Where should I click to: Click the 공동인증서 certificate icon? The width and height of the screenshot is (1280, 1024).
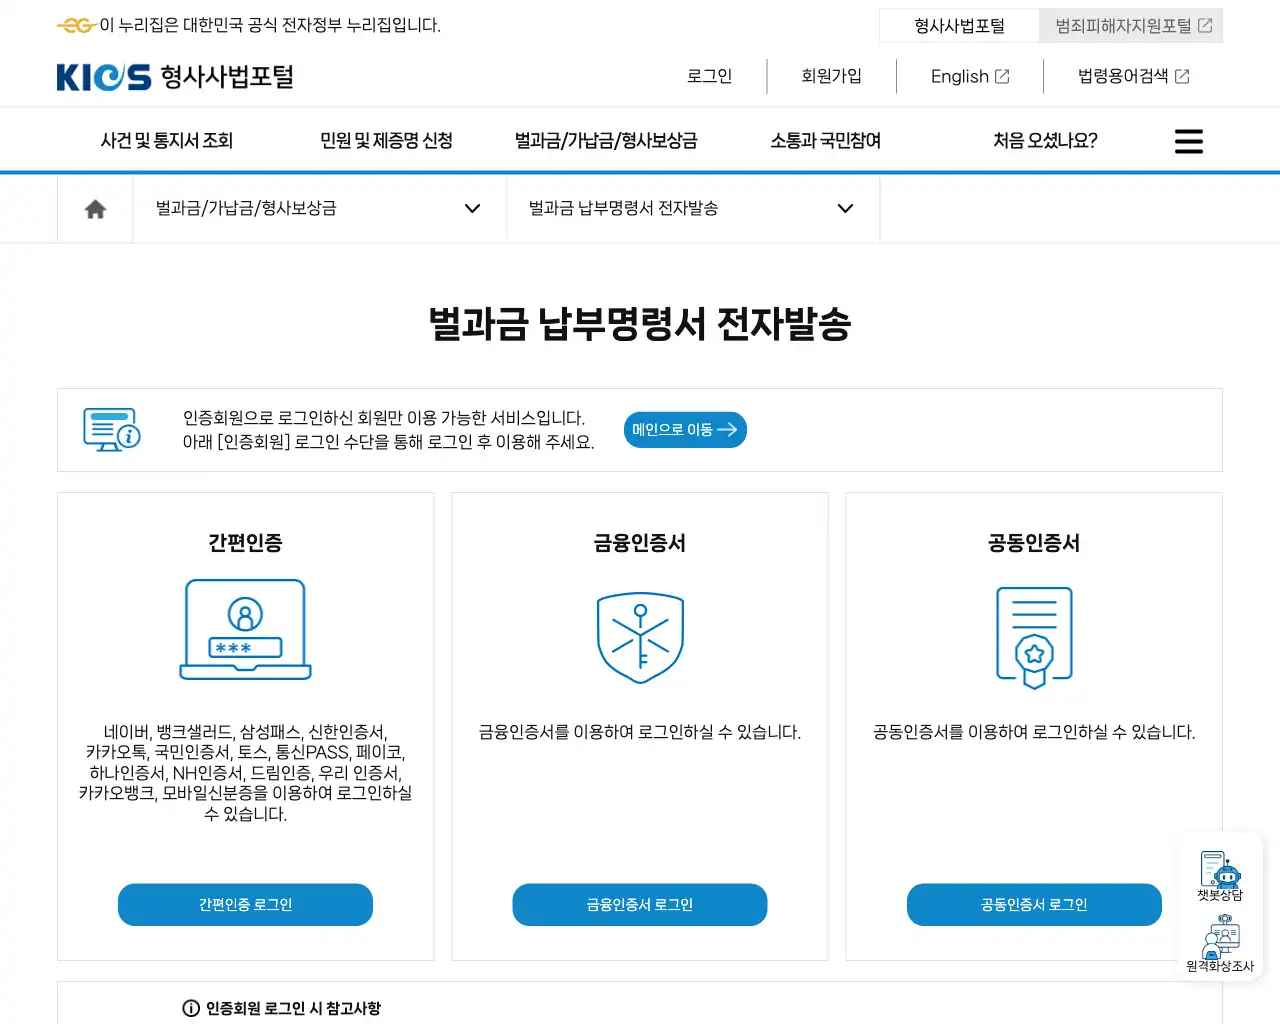pyautogui.click(x=1034, y=638)
